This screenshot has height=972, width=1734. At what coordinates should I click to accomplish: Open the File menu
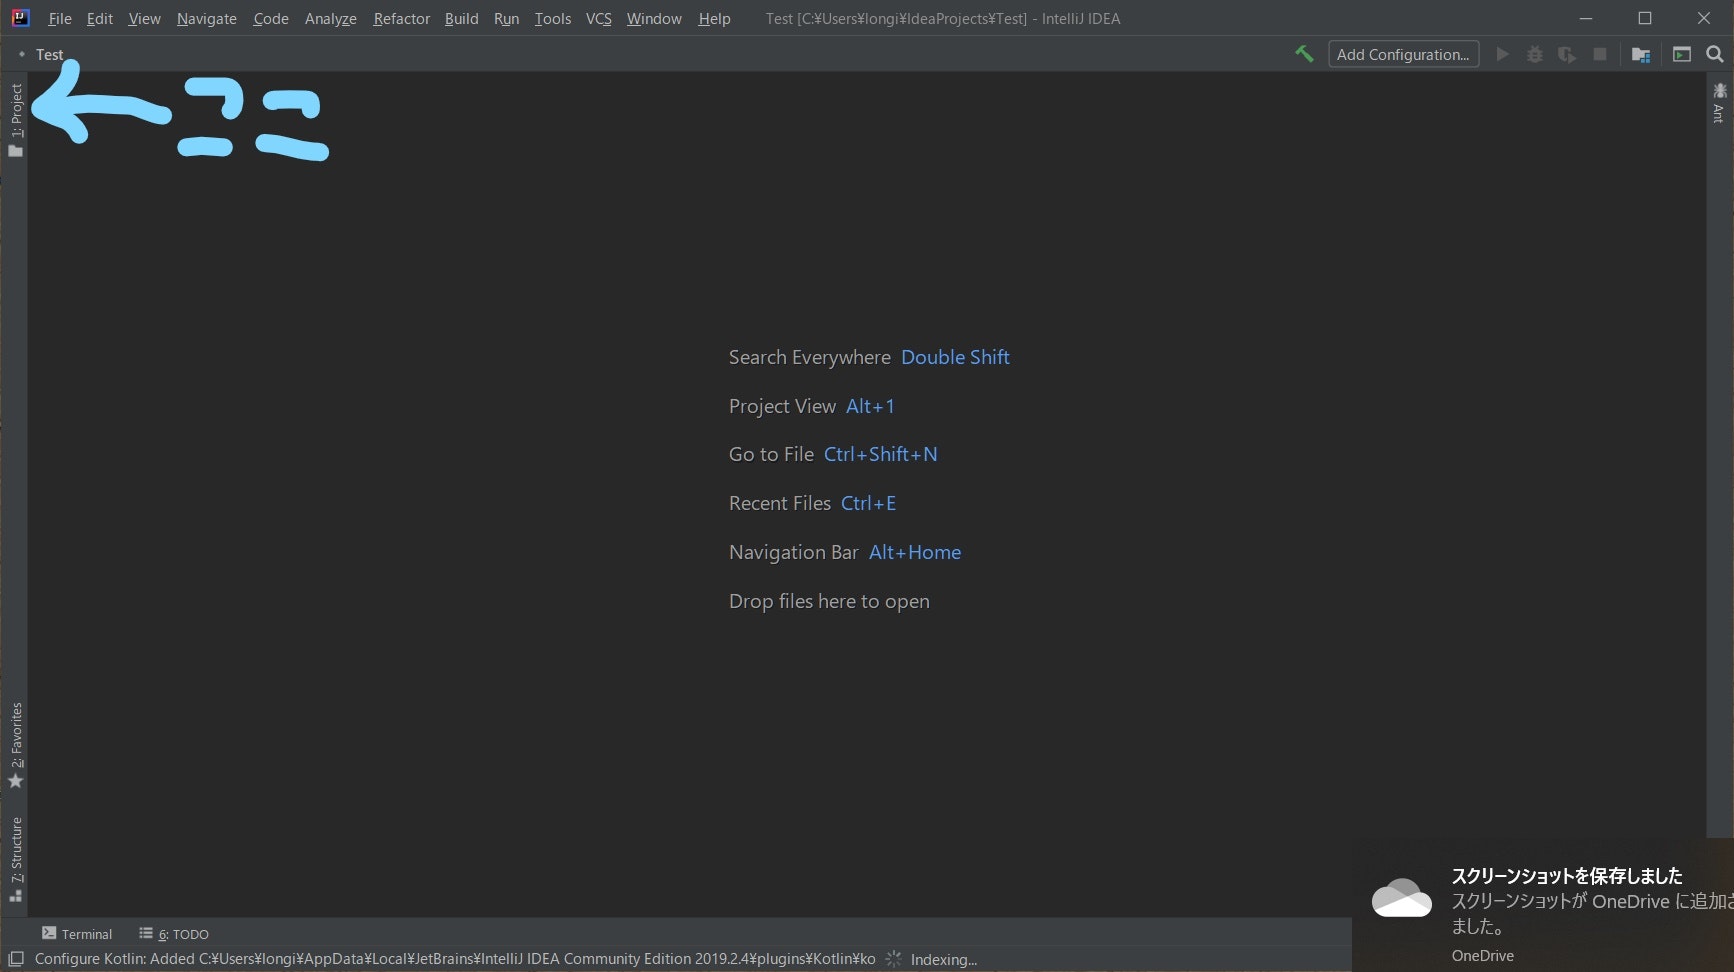click(60, 19)
